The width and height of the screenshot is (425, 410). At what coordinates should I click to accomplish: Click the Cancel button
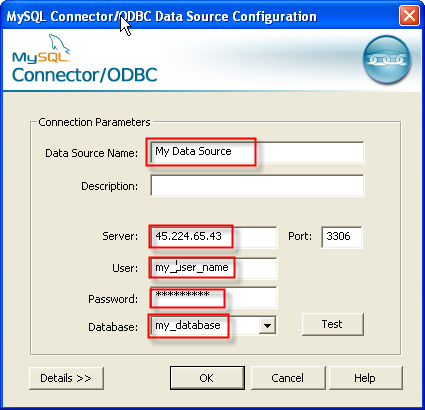(x=288, y=378)
